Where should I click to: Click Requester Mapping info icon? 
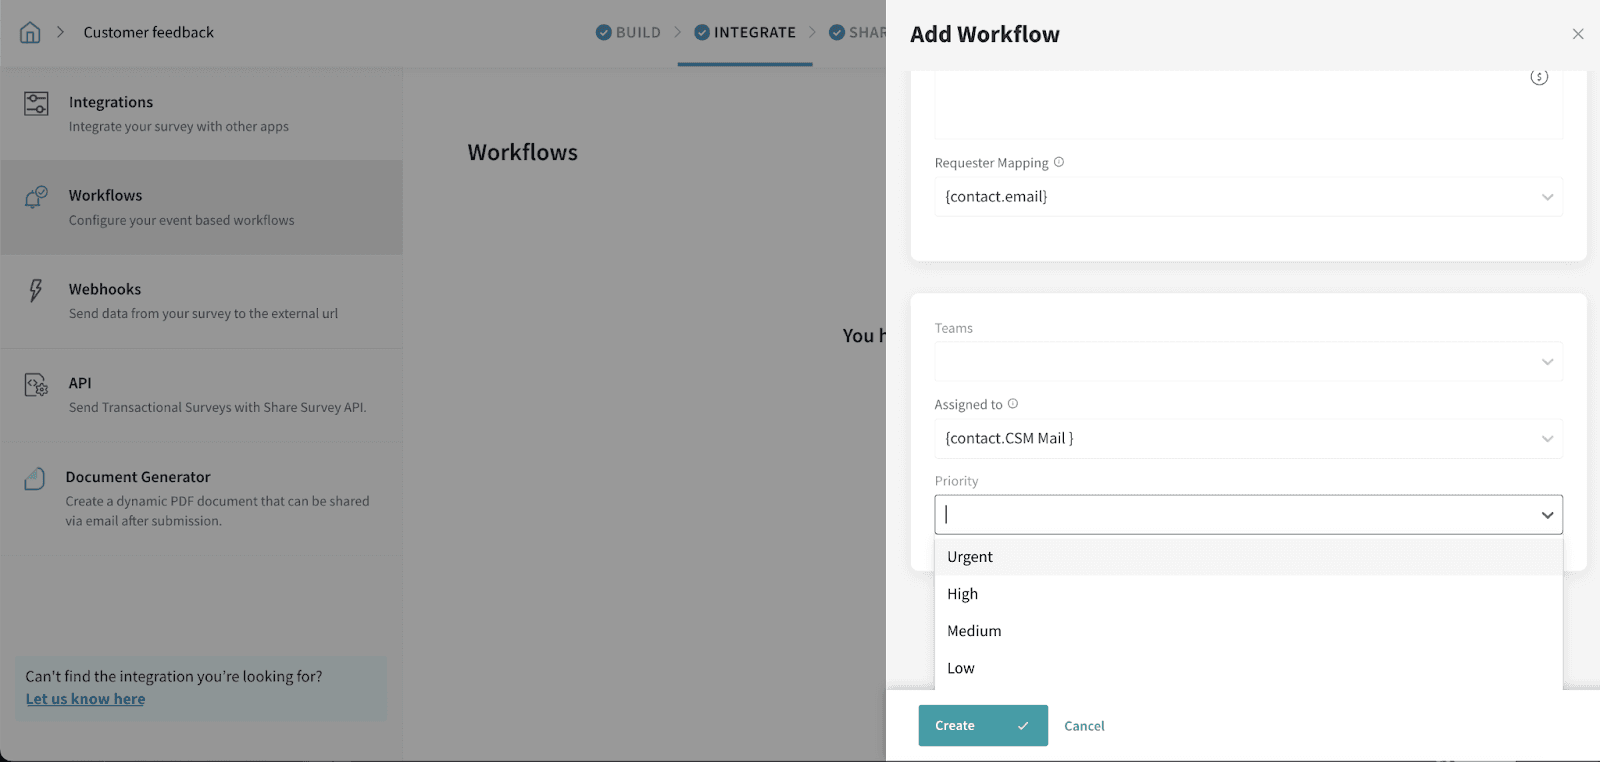[1059, 162]
